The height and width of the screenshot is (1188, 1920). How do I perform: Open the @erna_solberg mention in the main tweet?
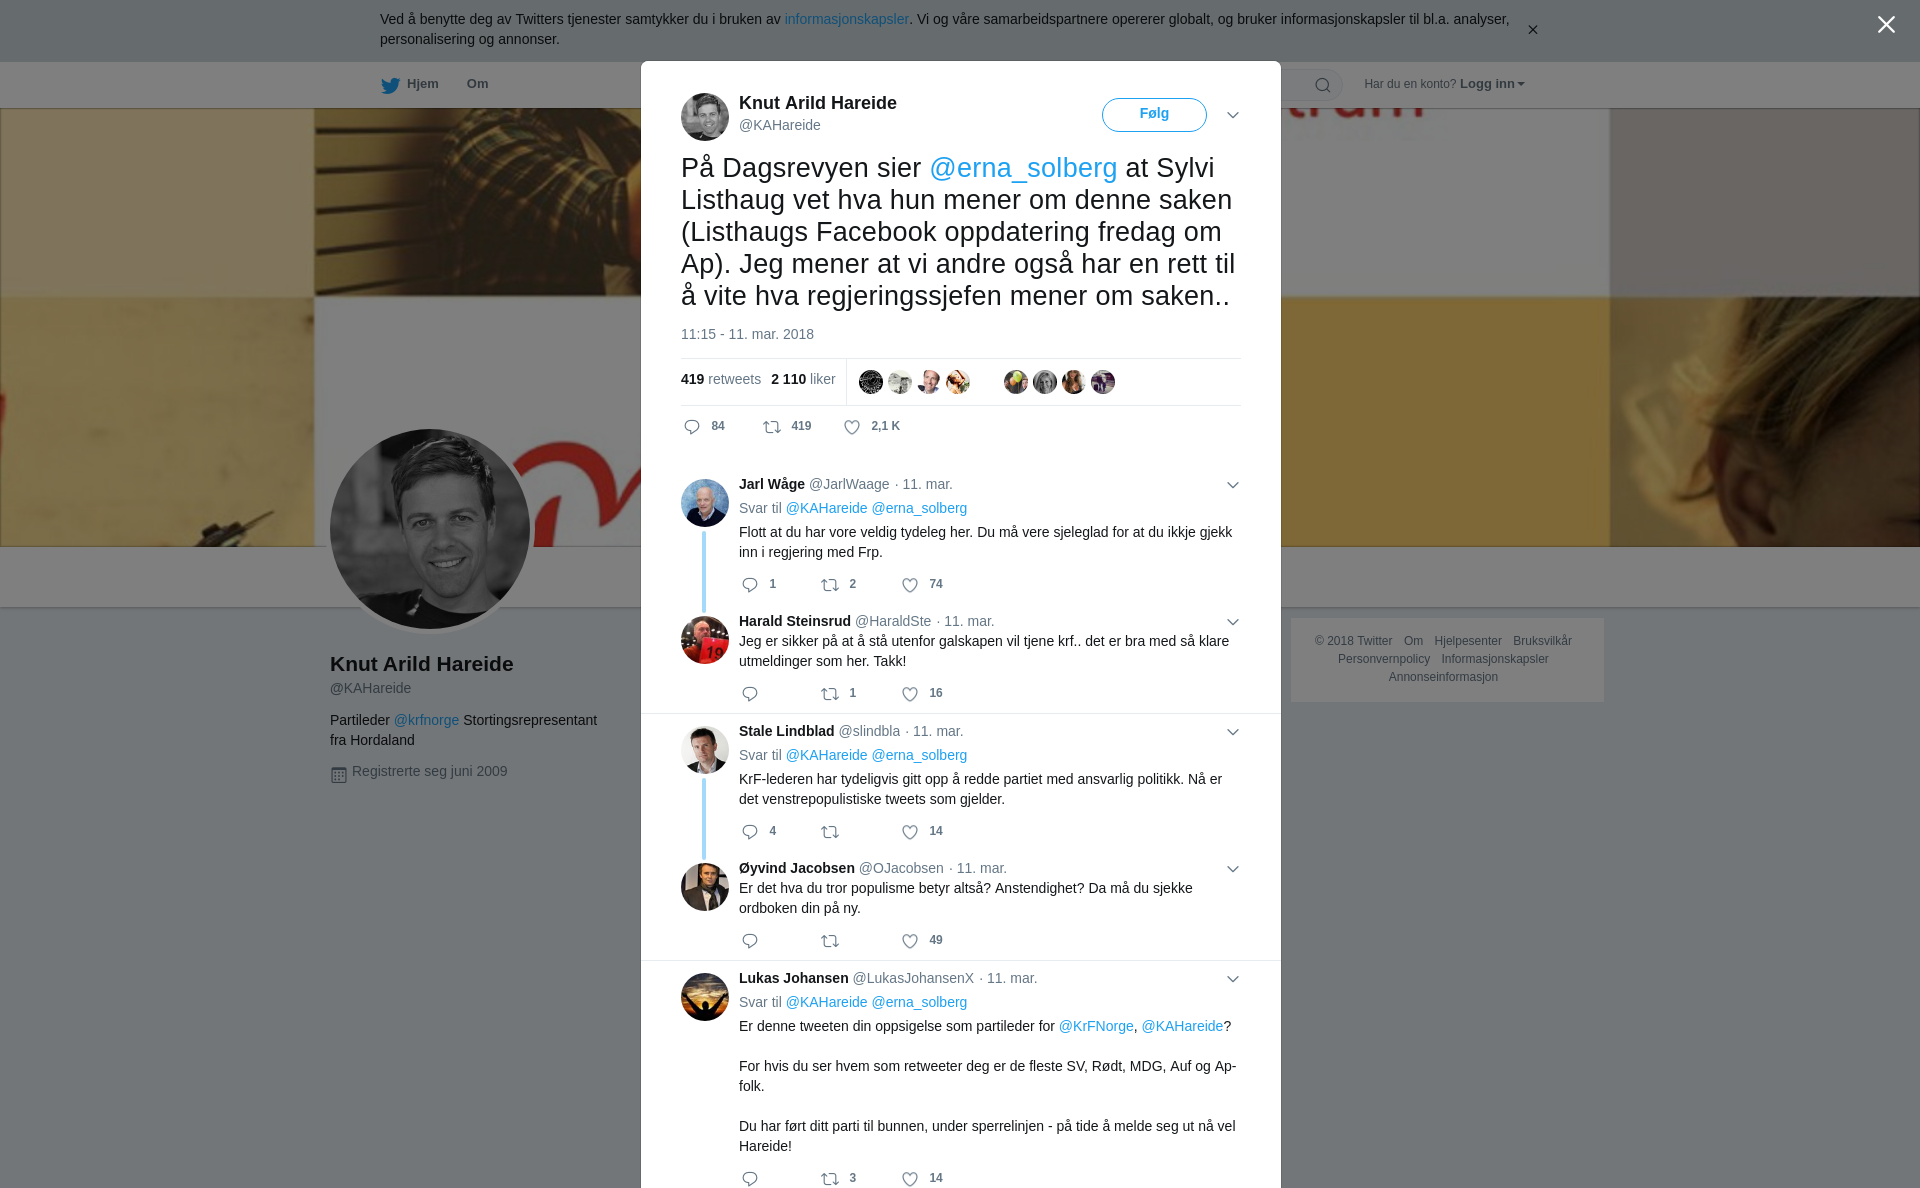point(1023,168)
